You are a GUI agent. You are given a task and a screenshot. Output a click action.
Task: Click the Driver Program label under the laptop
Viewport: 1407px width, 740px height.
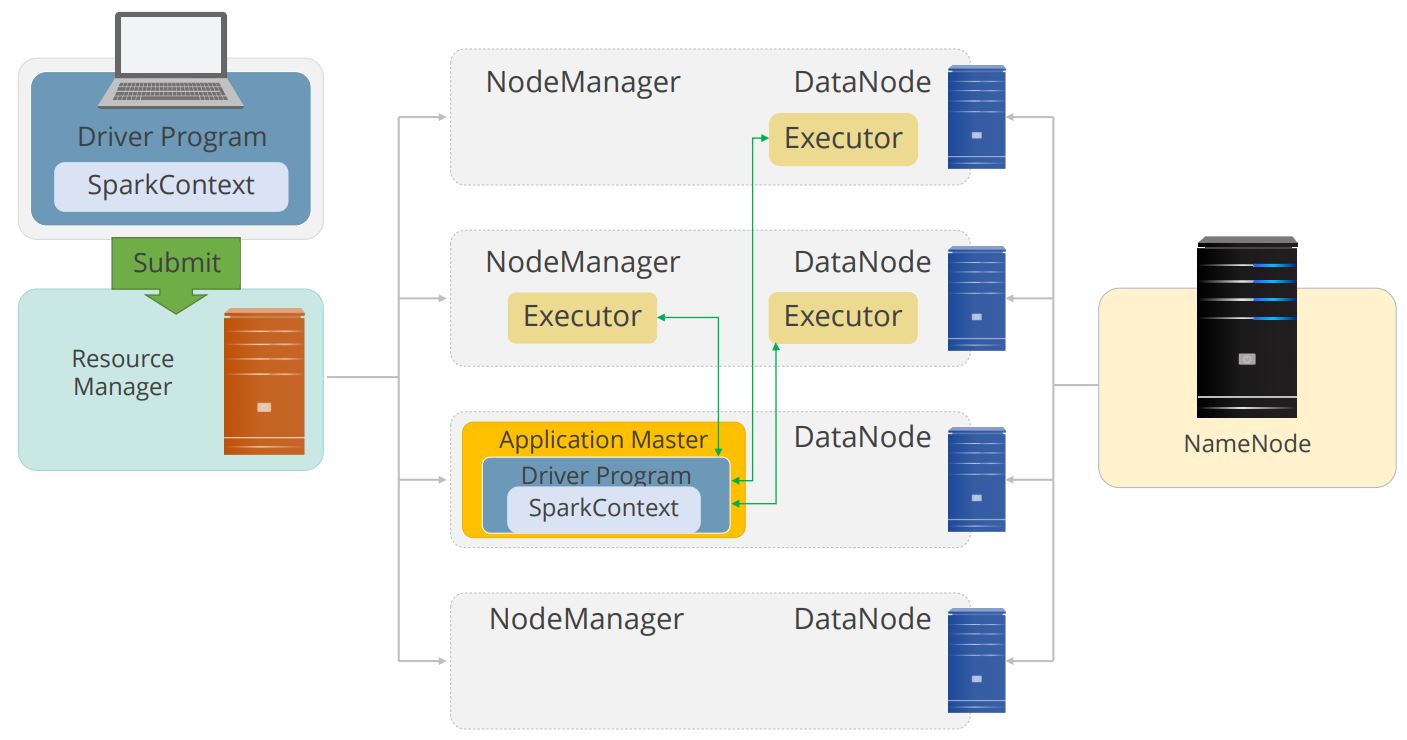[172, 137]
